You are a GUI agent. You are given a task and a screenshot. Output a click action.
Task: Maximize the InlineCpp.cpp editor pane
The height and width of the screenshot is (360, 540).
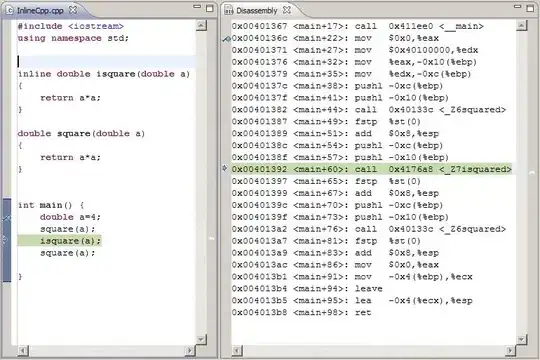[x=209, y=8]
